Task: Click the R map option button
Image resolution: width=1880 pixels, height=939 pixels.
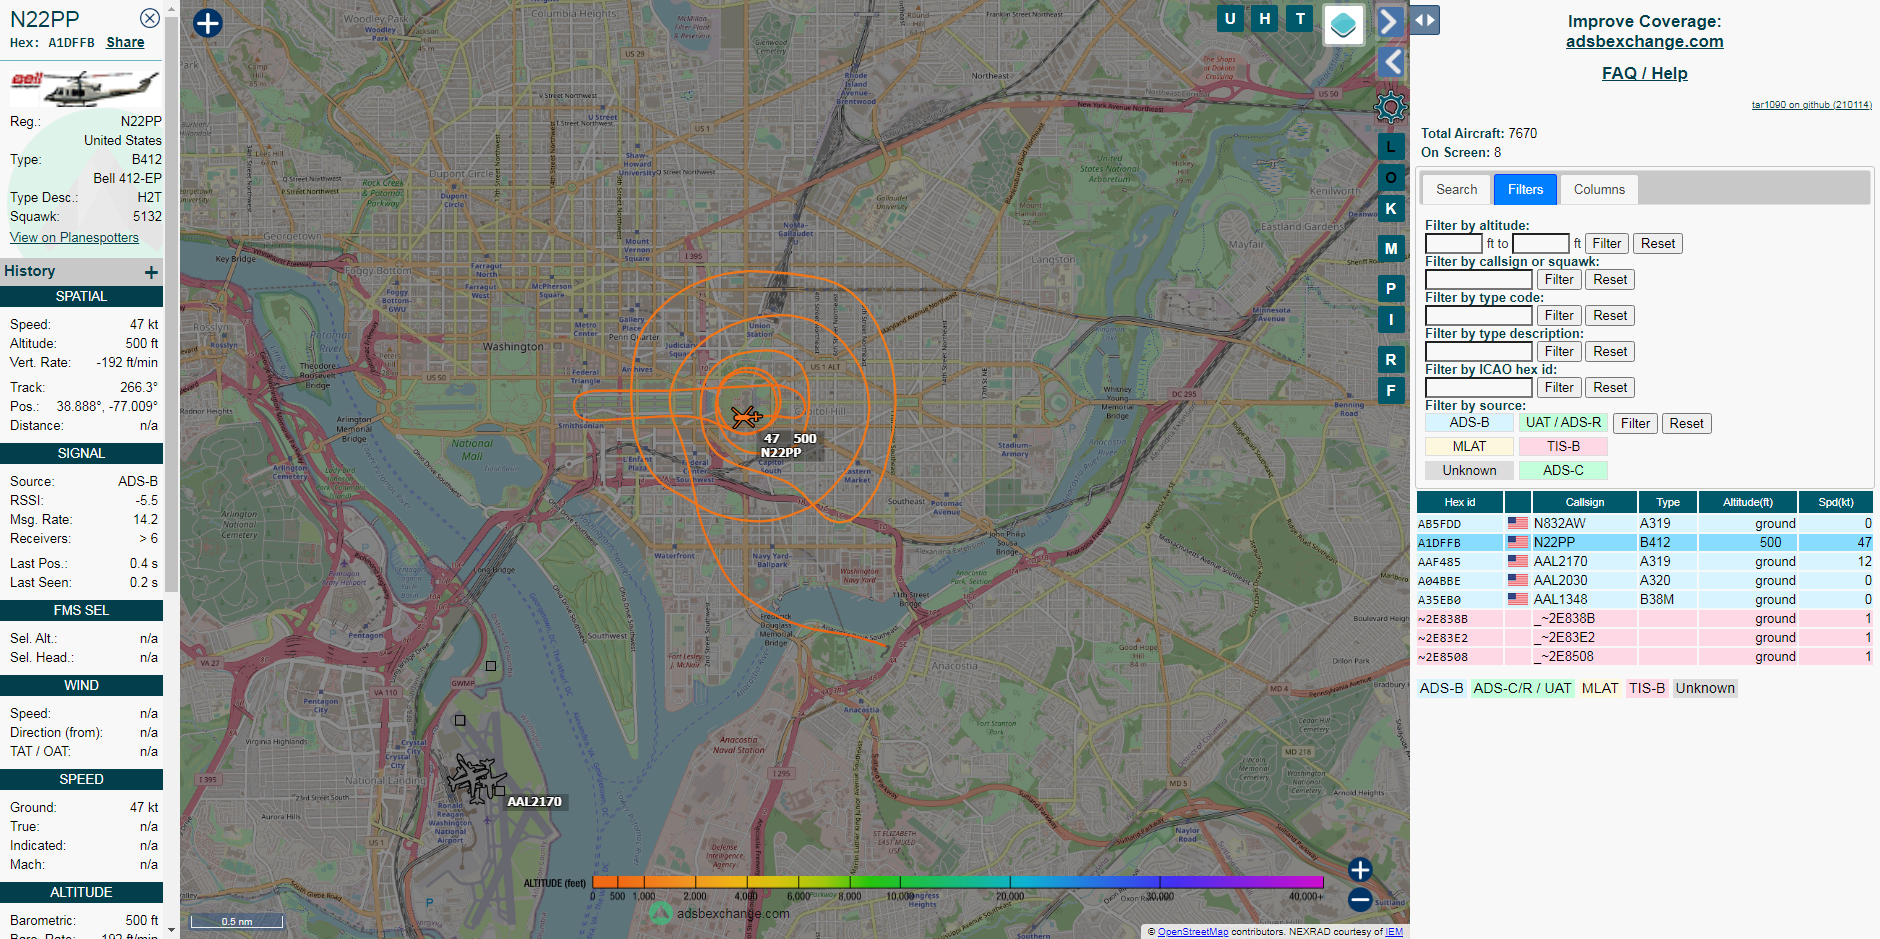Action: tap(1391, 360)
